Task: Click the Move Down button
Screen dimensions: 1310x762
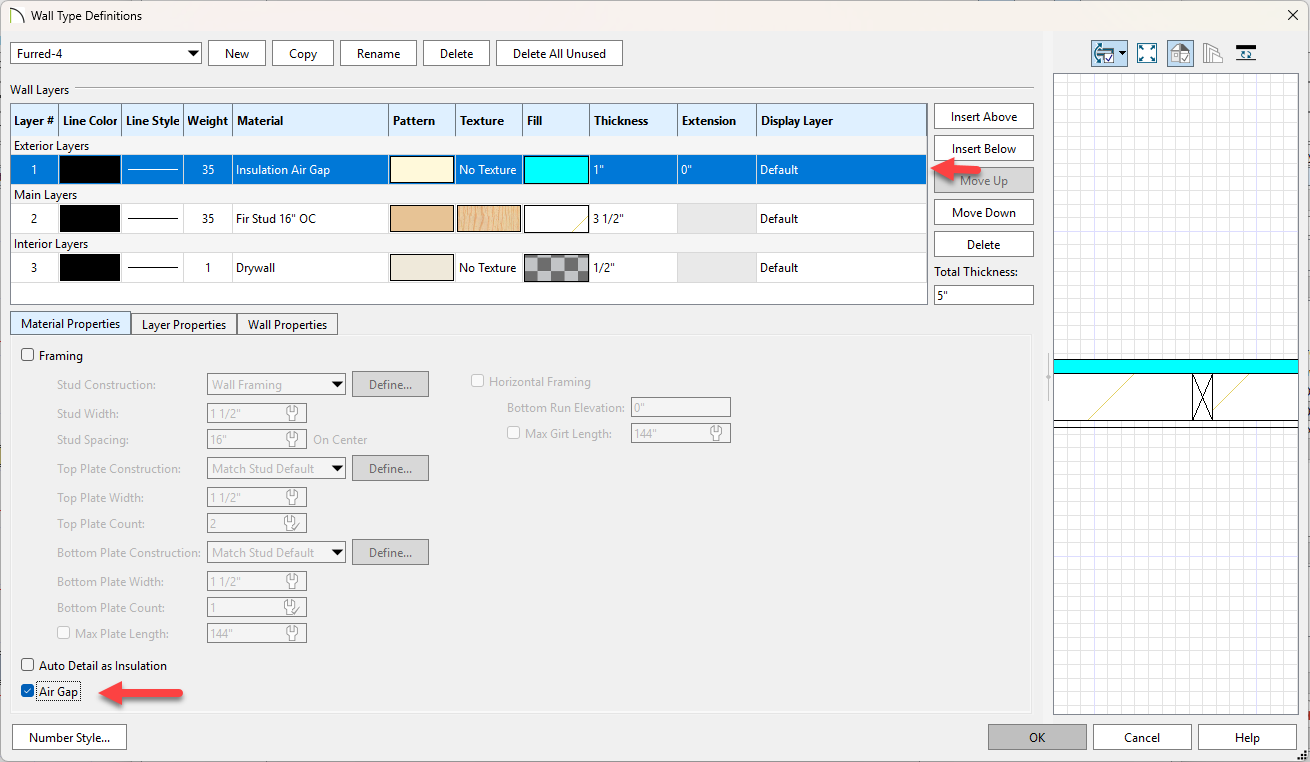Action: point(984,212)
